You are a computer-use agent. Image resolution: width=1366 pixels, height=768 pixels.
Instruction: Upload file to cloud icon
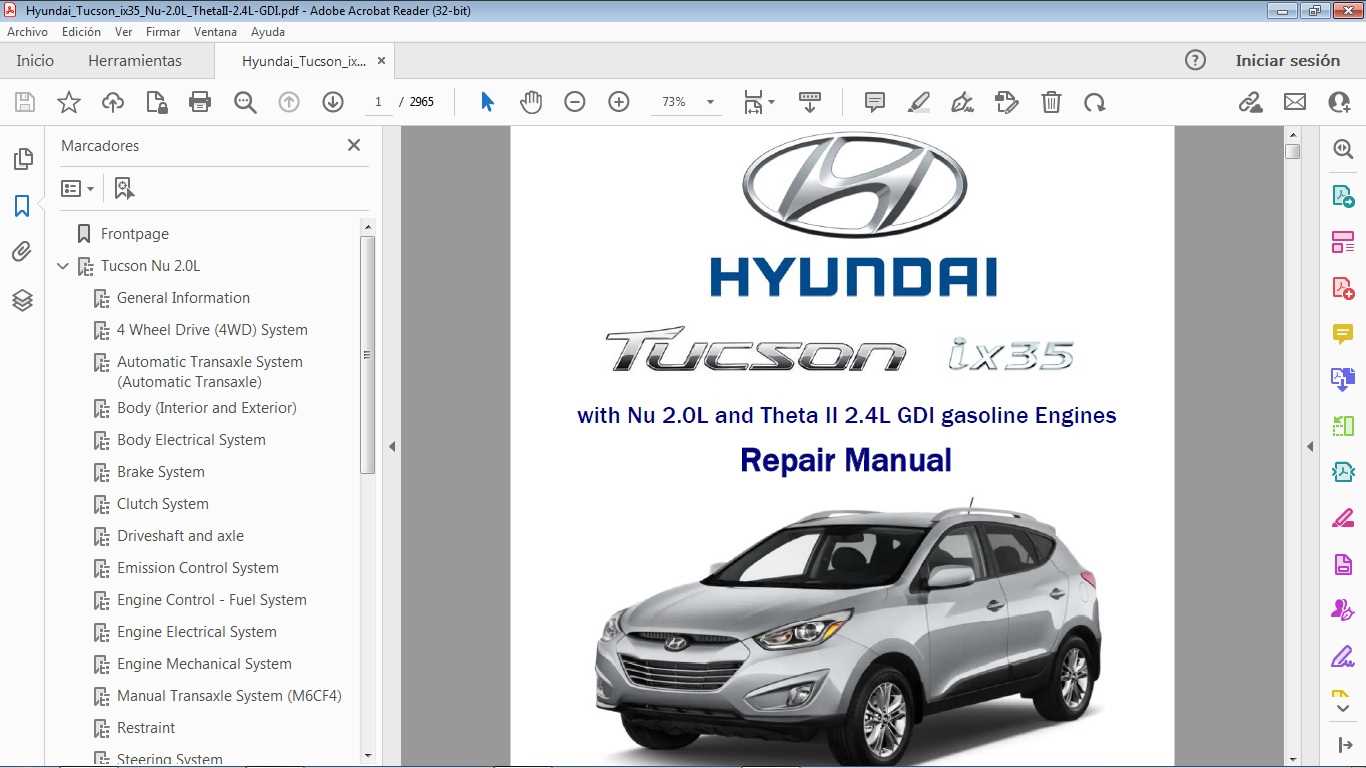113,102
